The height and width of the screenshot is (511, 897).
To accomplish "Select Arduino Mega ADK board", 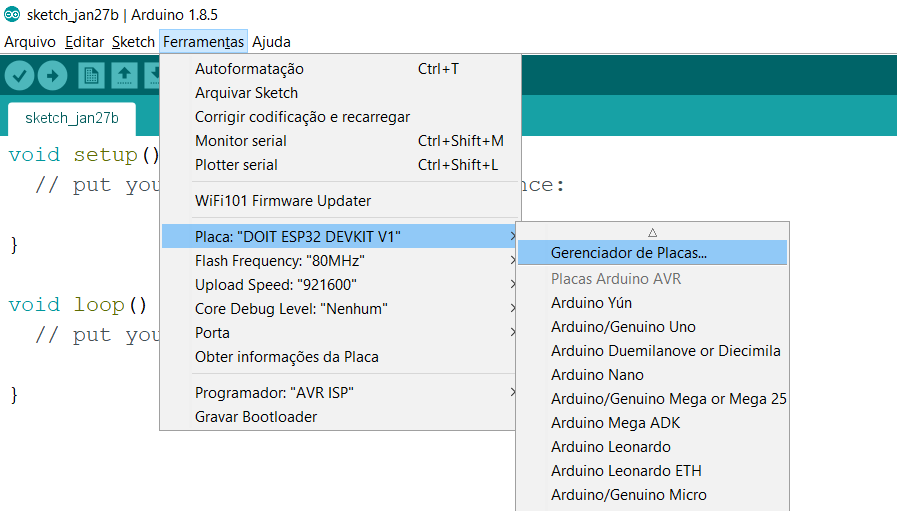I will pyautogui.click(x=652, y=423).
